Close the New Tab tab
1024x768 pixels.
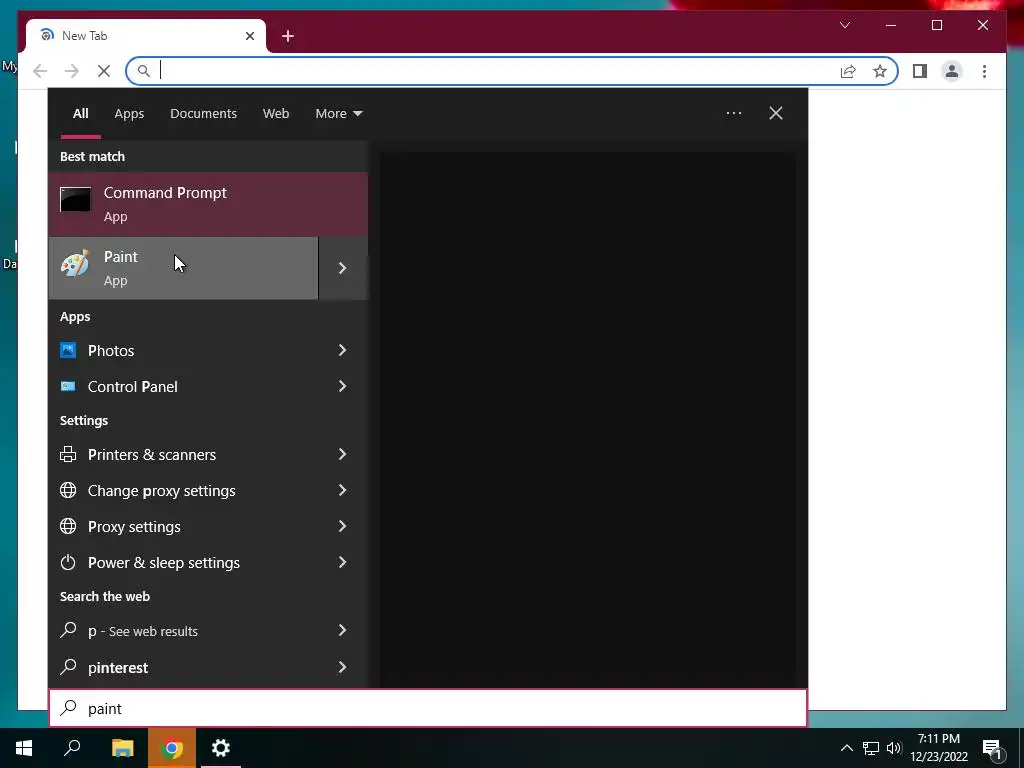[x=249, y=36]
